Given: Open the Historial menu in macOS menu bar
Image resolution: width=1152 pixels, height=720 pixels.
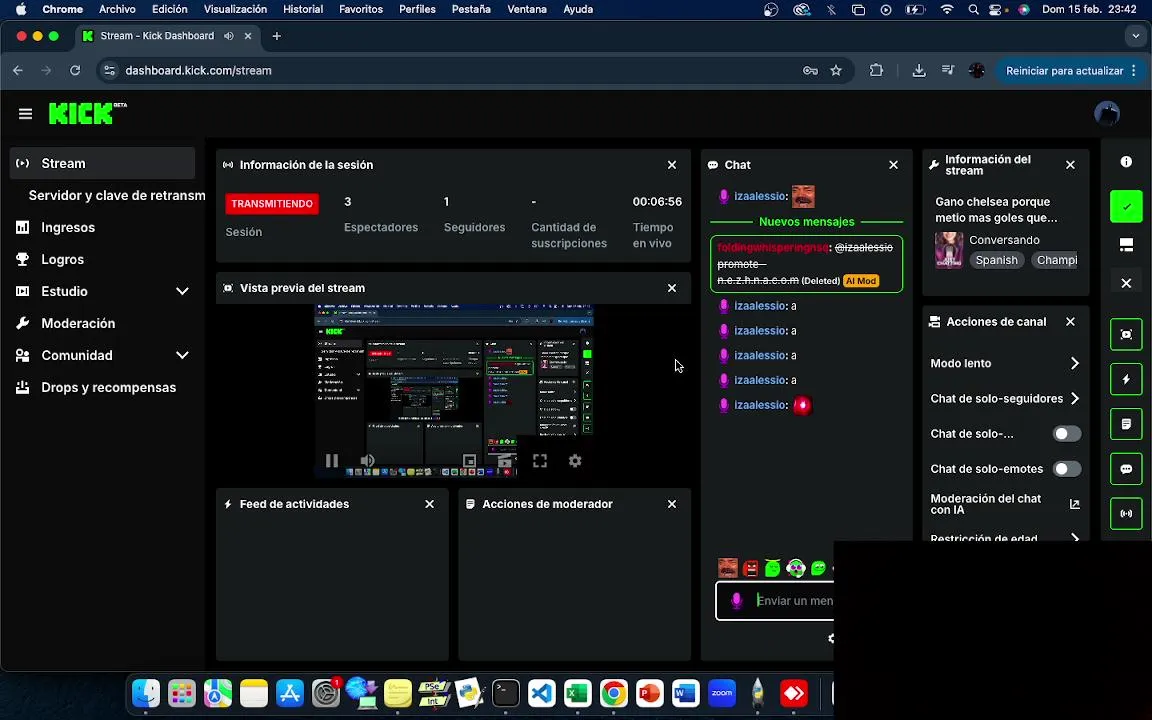Looking at the screenshot, I should [303, 10].
